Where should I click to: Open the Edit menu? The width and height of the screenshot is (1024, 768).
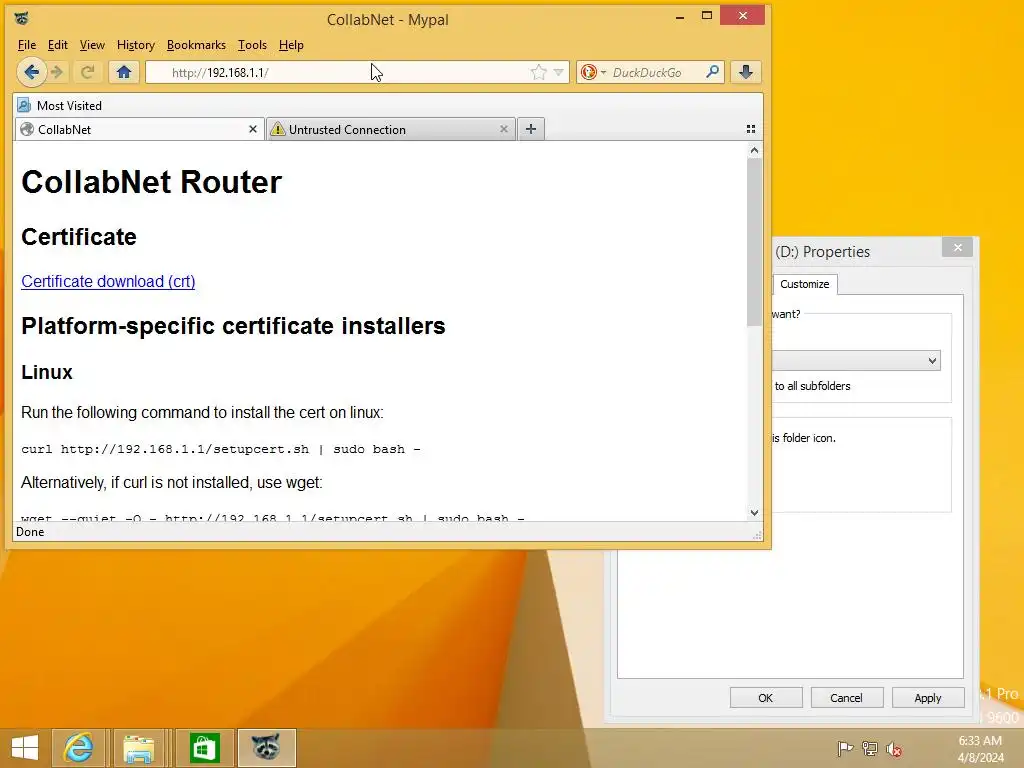(57, 45)
